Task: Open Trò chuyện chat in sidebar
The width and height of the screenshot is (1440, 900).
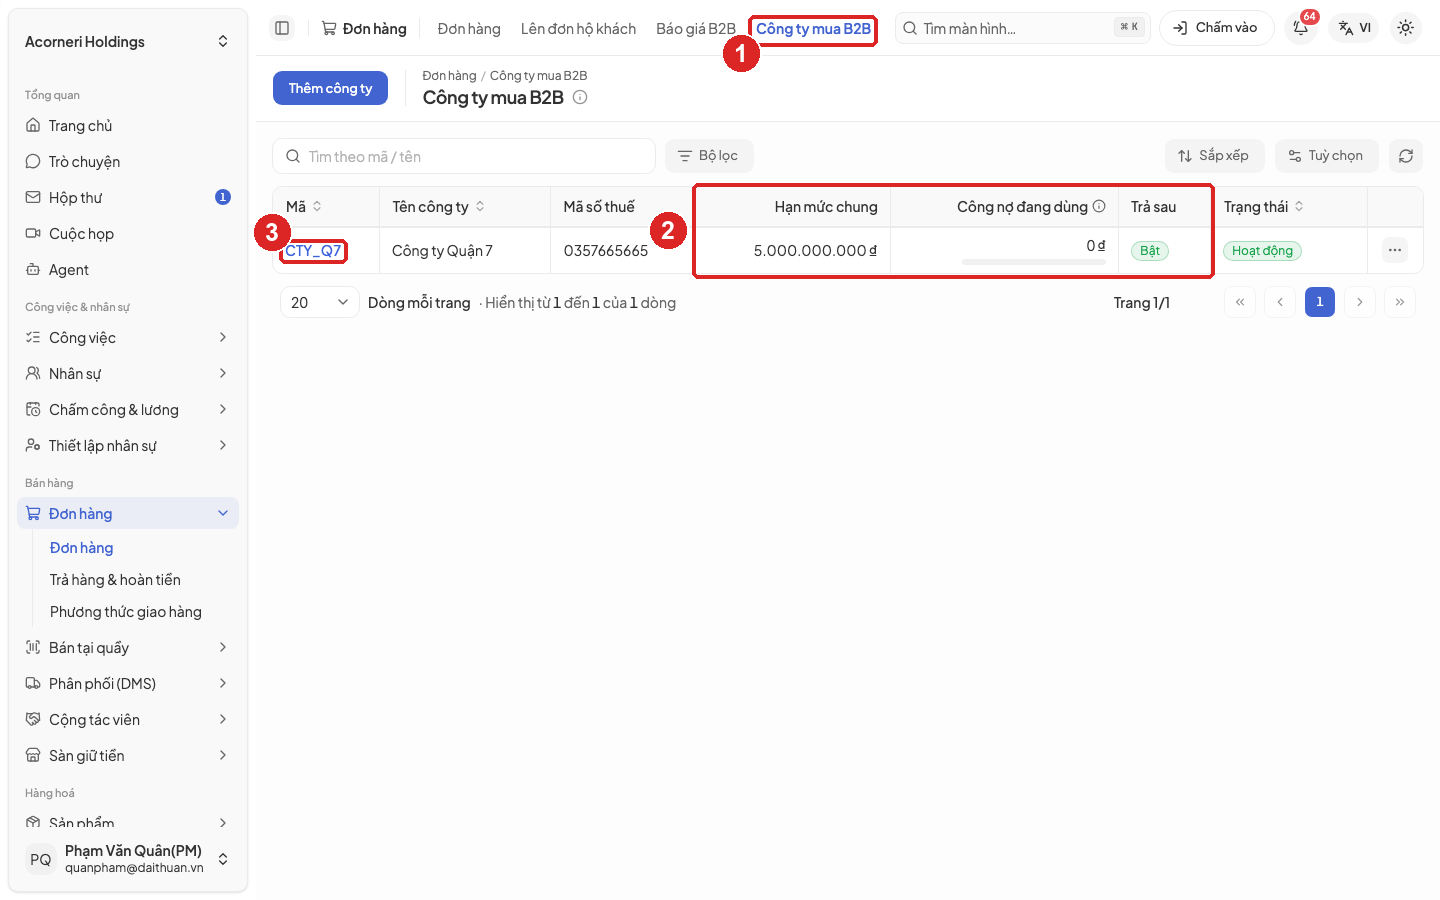Action: (x=128, y=162)
